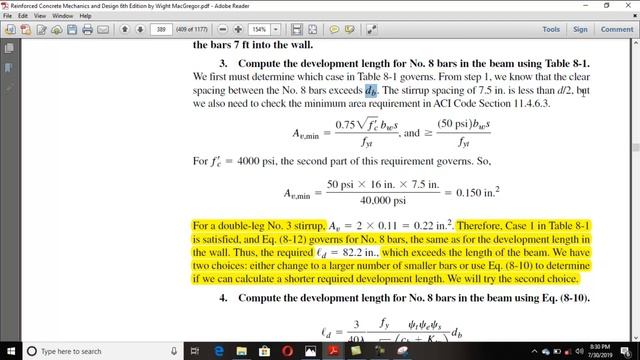Image resolution: width=640 pixels, height=360 pixels.
Task: Select the highlight text tool
Action: [349, 29]
